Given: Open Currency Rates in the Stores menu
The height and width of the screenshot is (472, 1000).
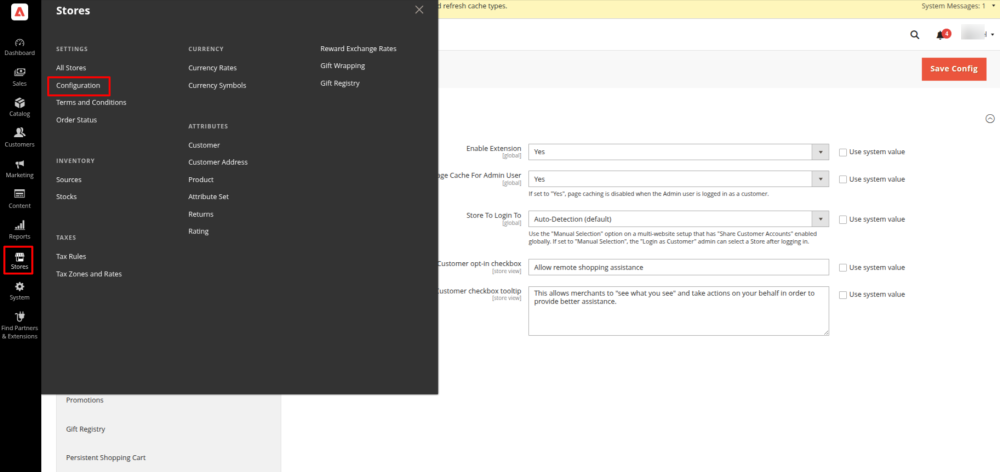Looking at the screenshot, I should click(x=212, y=68).
